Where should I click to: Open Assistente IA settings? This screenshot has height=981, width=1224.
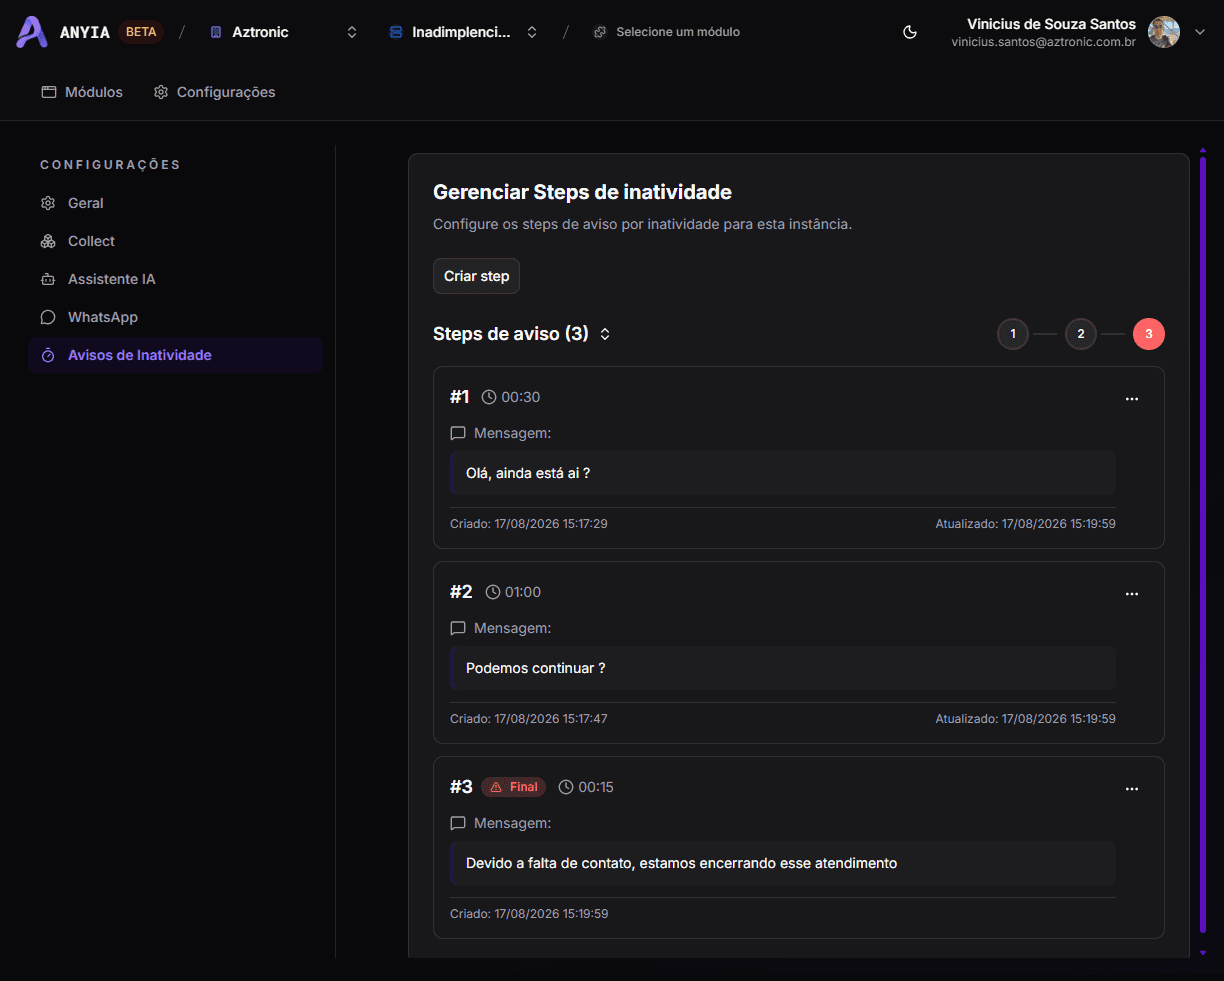click(x=175, y=279)
